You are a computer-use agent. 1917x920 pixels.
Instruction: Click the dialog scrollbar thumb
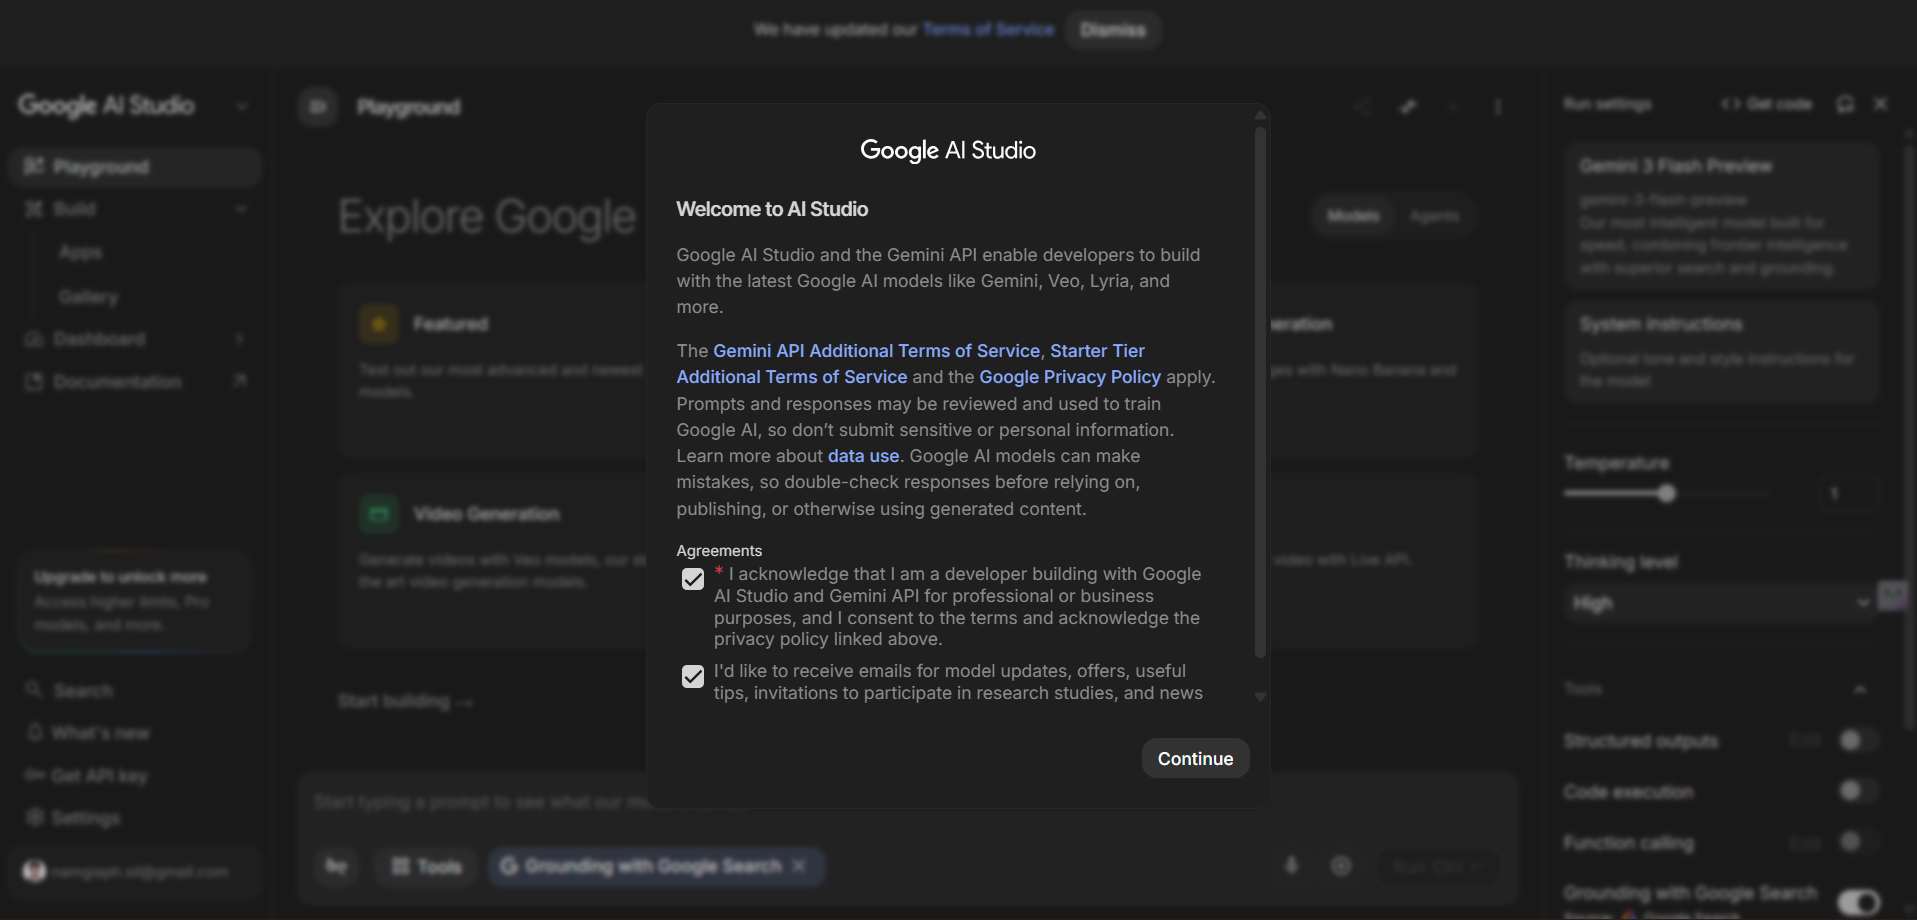(1260, 390)
